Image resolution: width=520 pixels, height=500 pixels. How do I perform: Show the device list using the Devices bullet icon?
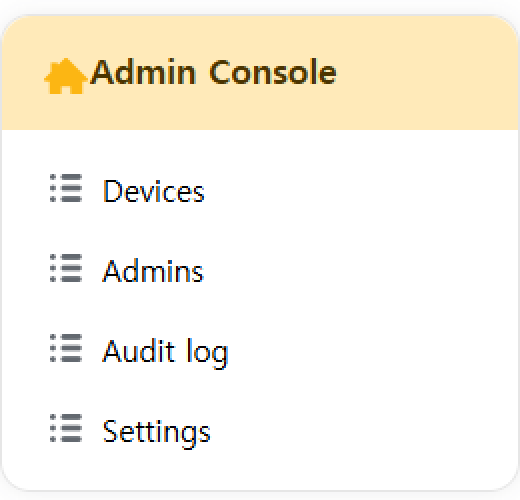coord(66,188)
